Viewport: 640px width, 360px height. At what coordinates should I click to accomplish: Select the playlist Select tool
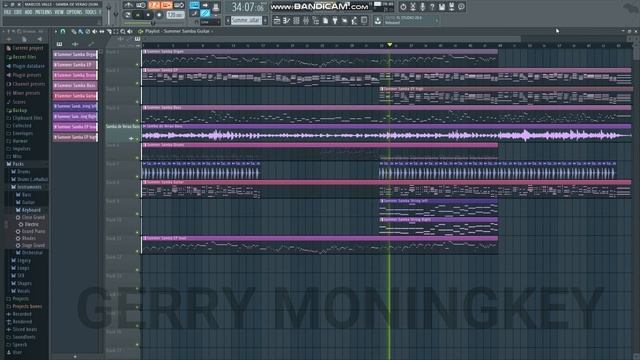[x=116, y=31]
